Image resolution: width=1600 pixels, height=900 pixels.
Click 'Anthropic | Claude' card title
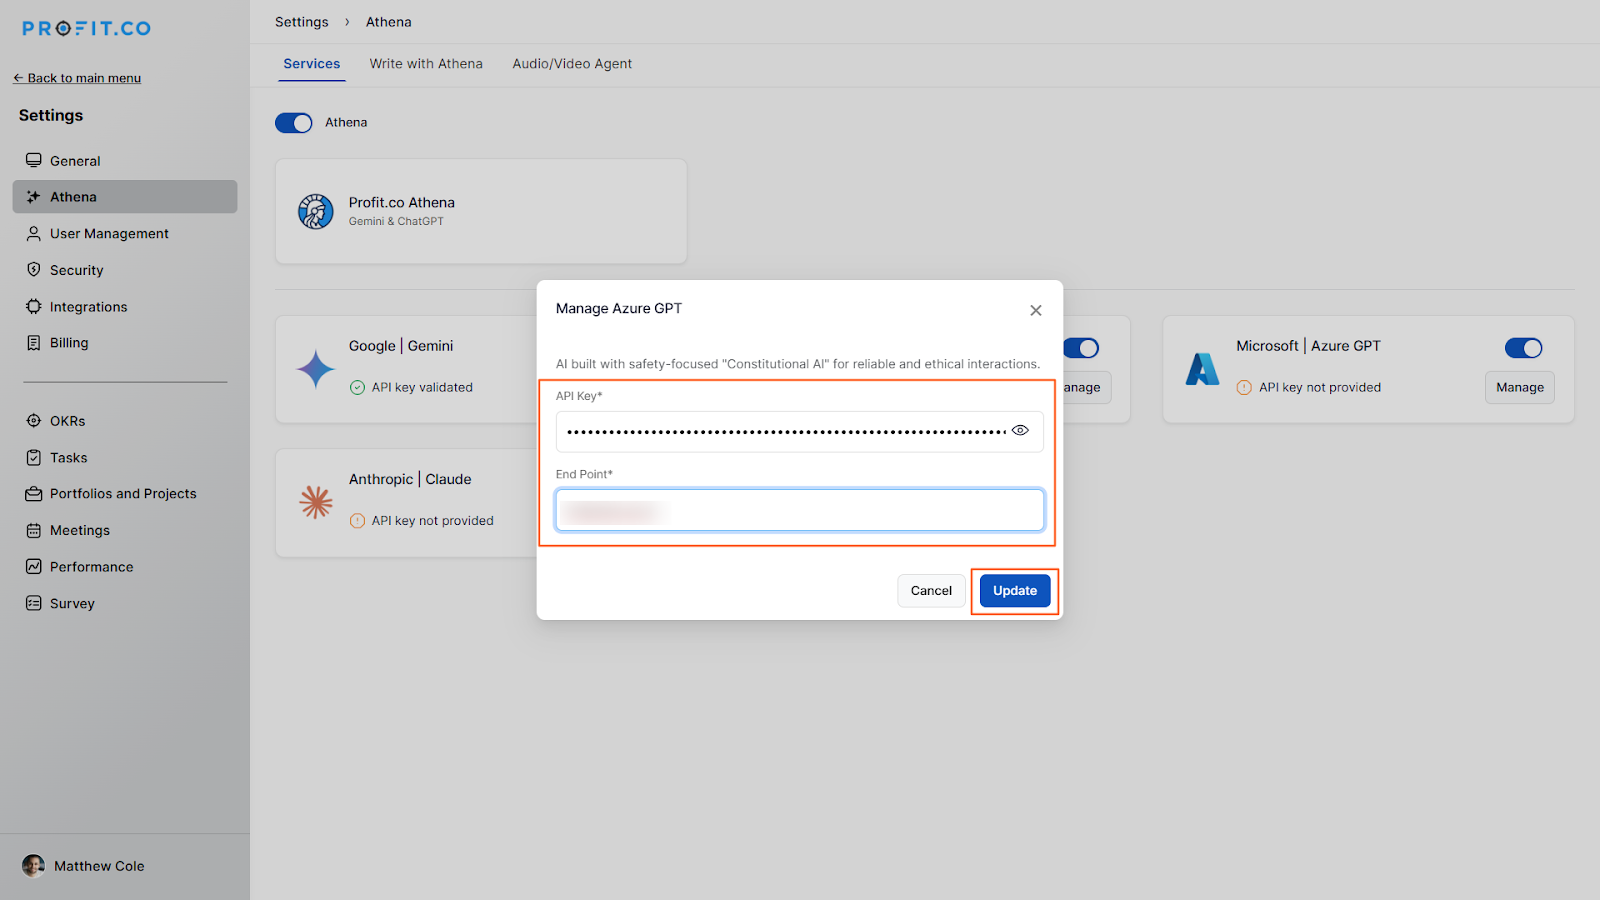click(x=410, y=479)
